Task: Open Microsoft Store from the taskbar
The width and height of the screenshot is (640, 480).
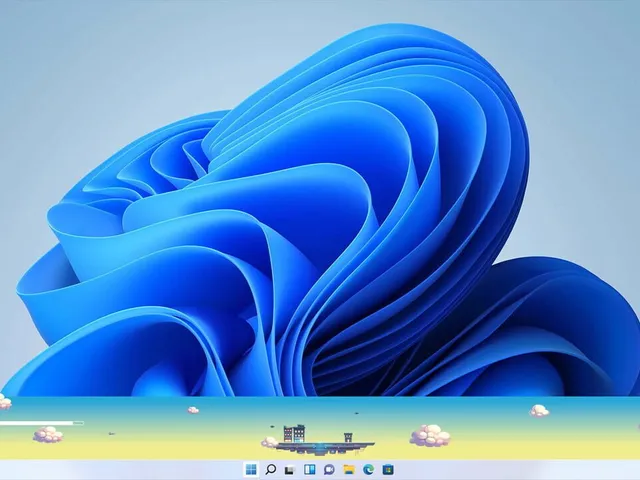Action: coord(388,470)
